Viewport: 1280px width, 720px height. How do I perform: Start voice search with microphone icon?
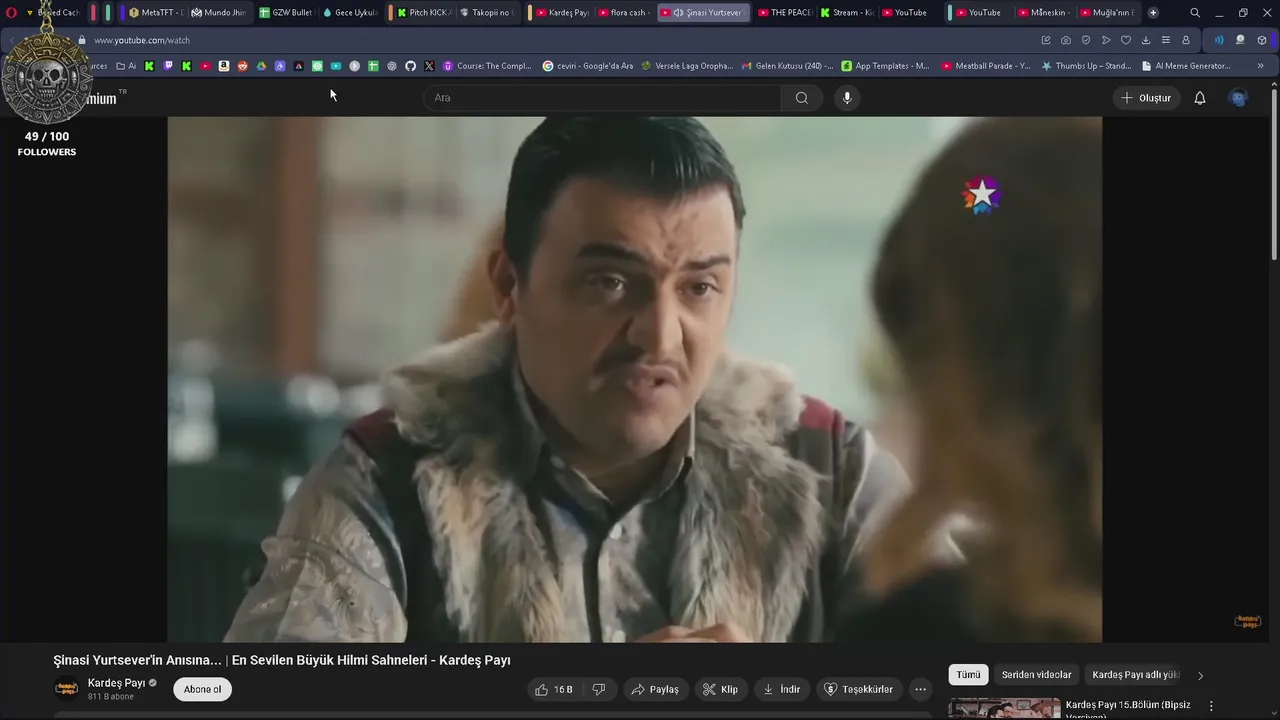point(847,98)
